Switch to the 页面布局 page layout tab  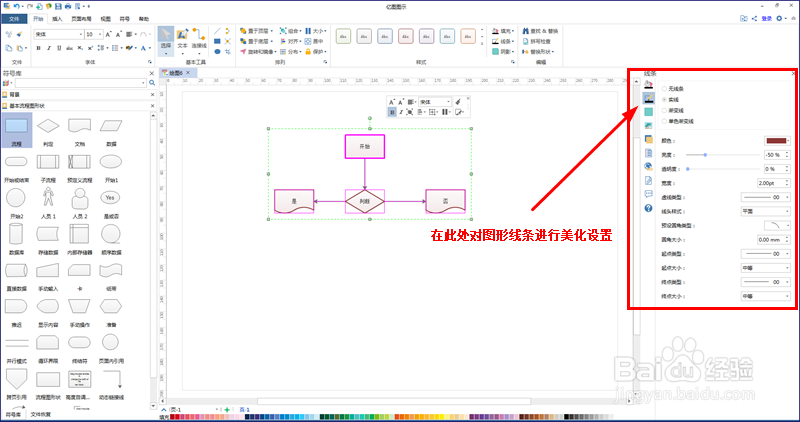point(81,19)
